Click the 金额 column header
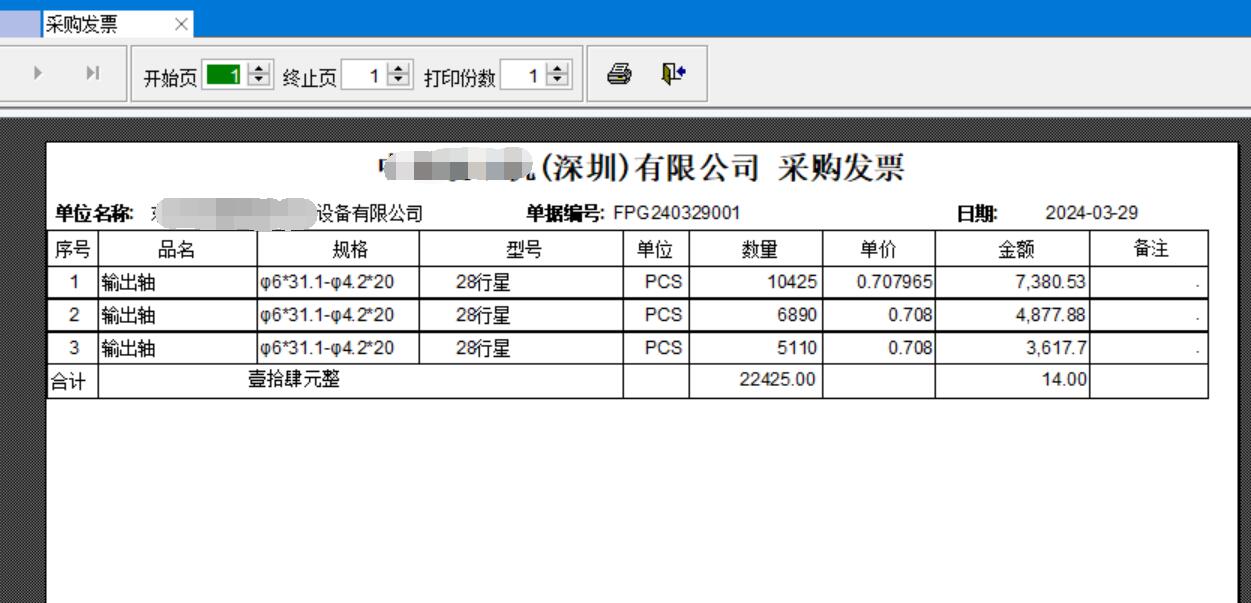 (1012, 249)
